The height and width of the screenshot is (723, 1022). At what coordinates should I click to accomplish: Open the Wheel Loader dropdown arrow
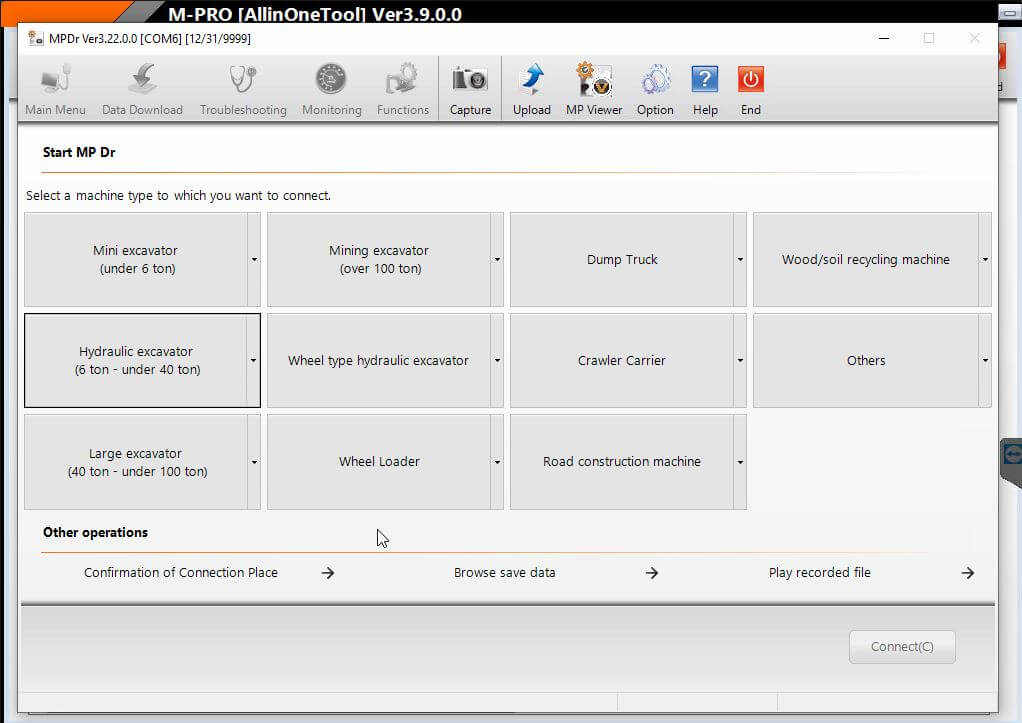click(497, 462)
